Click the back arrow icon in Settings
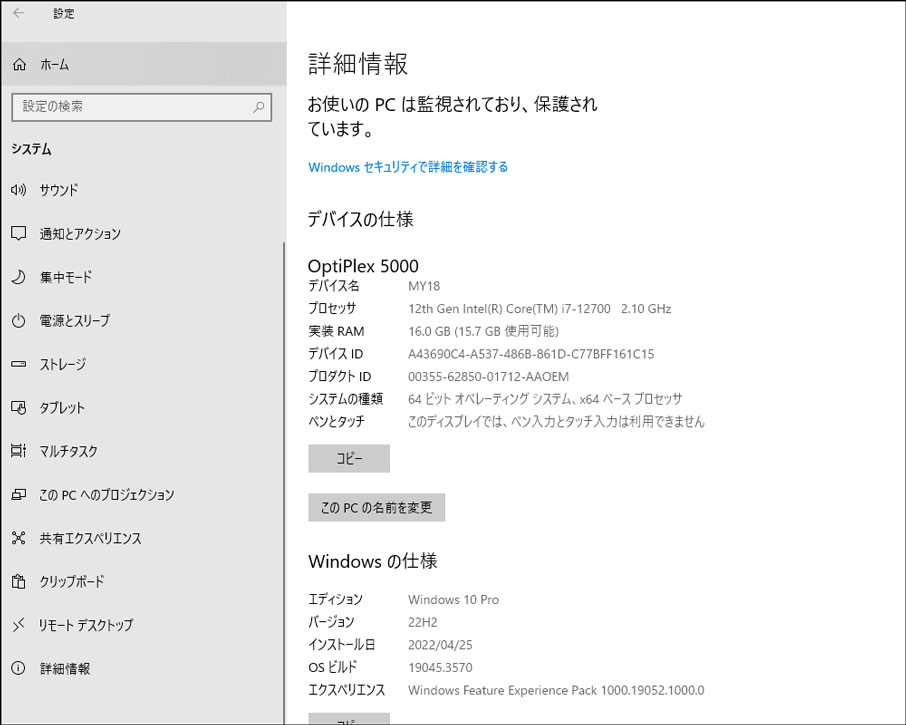The image size is (906, 725). [18, 13]
